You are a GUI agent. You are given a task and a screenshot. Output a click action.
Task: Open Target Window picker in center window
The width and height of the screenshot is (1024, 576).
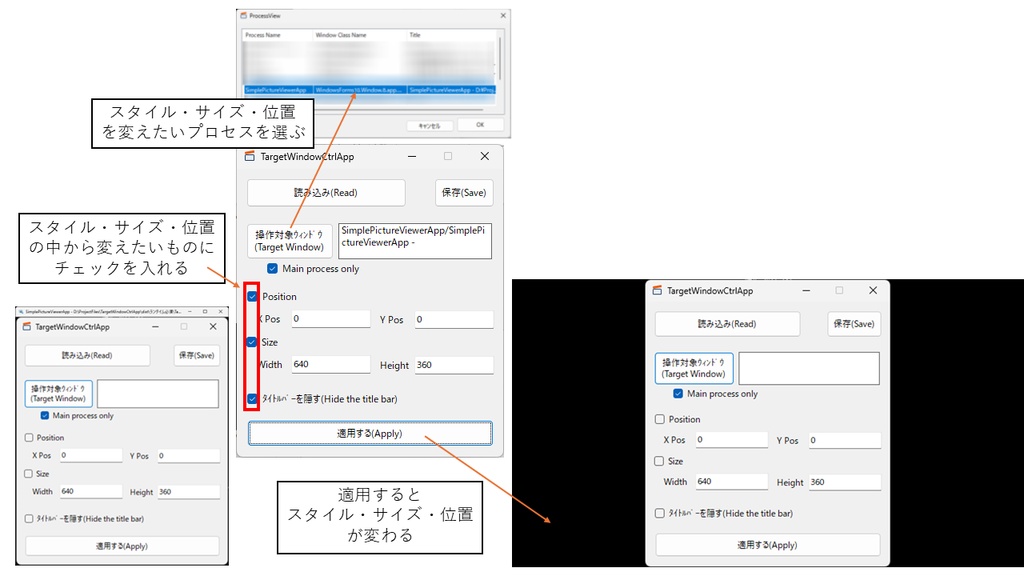[x=289, y=241]
